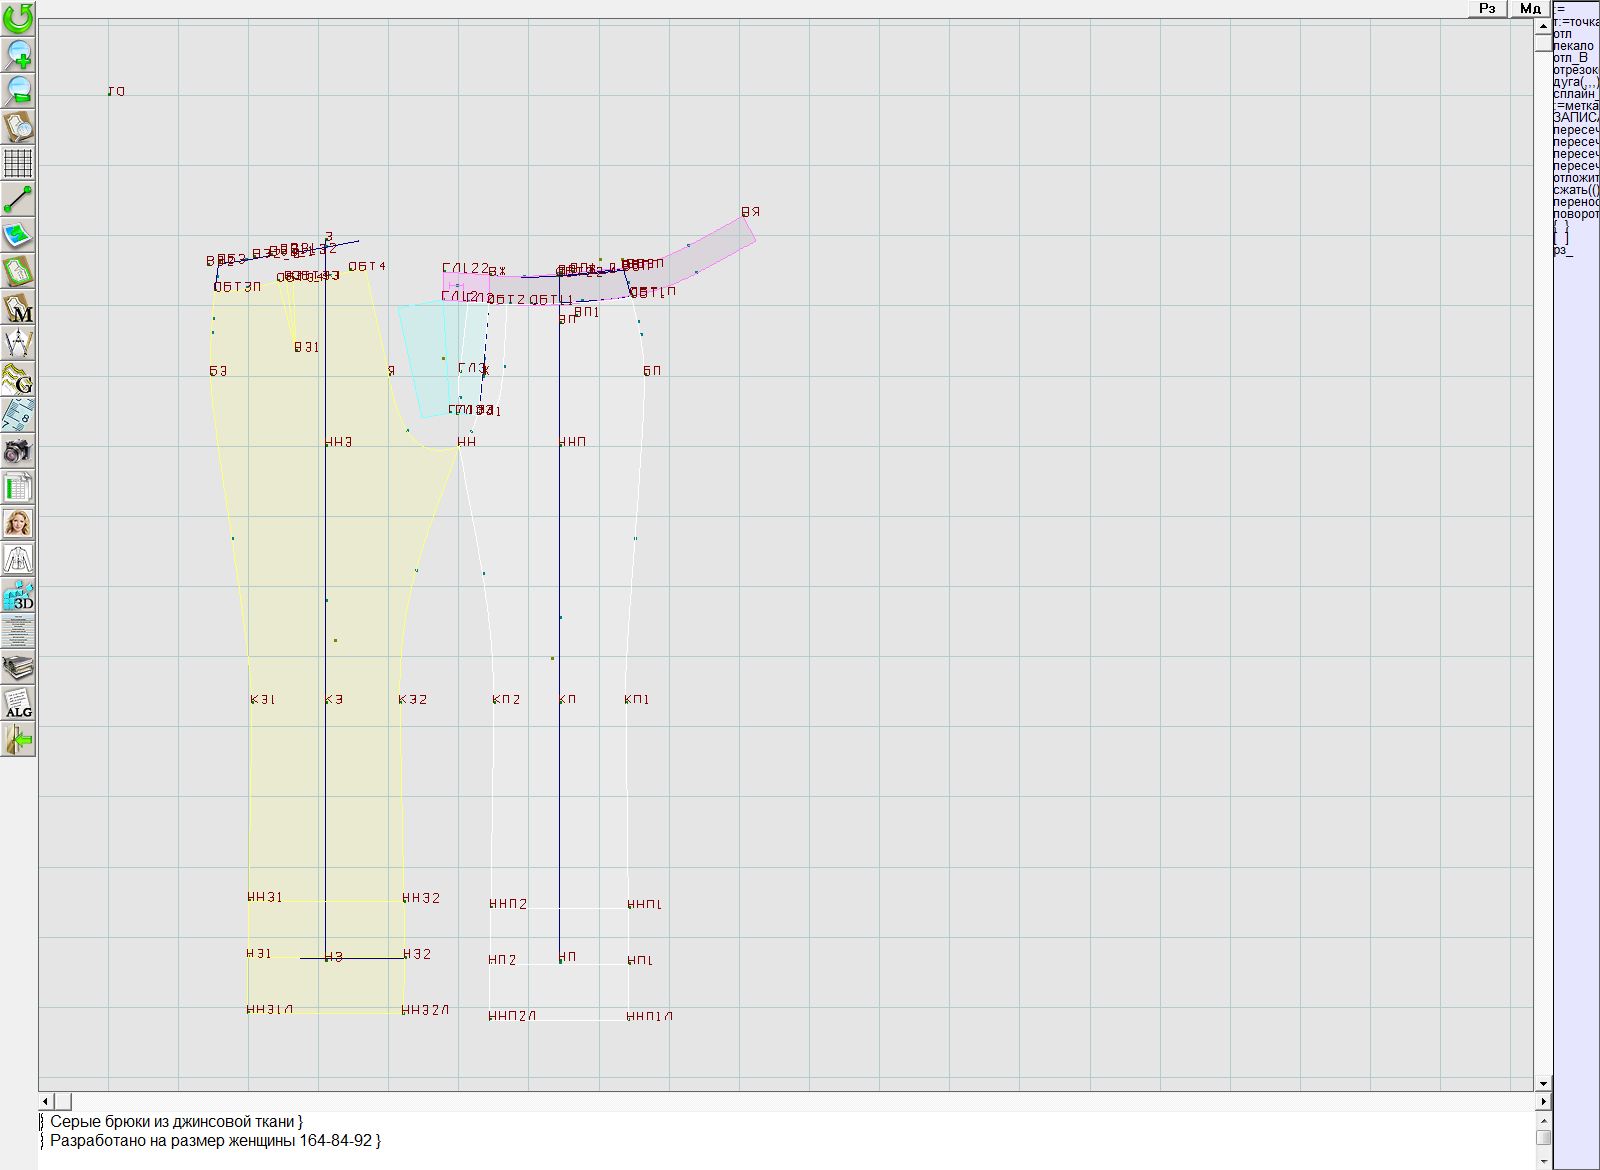Click the canvas vertical scrollbar up arrow

click(x=1543, y=26)
